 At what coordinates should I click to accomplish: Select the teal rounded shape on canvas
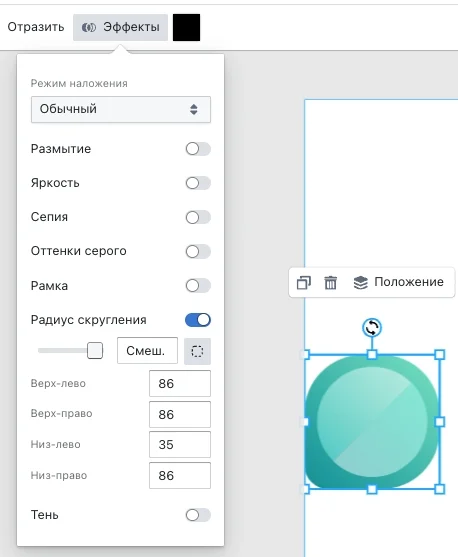pyautogui.click(x=372, y=422)
